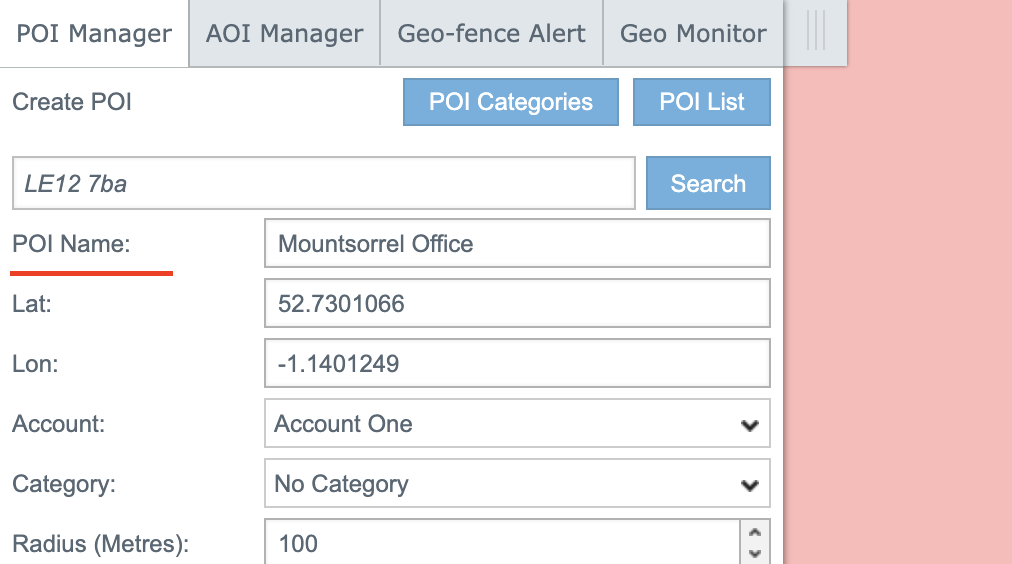The width and height of the screenshot is (1012, 564).
Task: Grab the panel drag handle grip
Action: tap(816, 33)
